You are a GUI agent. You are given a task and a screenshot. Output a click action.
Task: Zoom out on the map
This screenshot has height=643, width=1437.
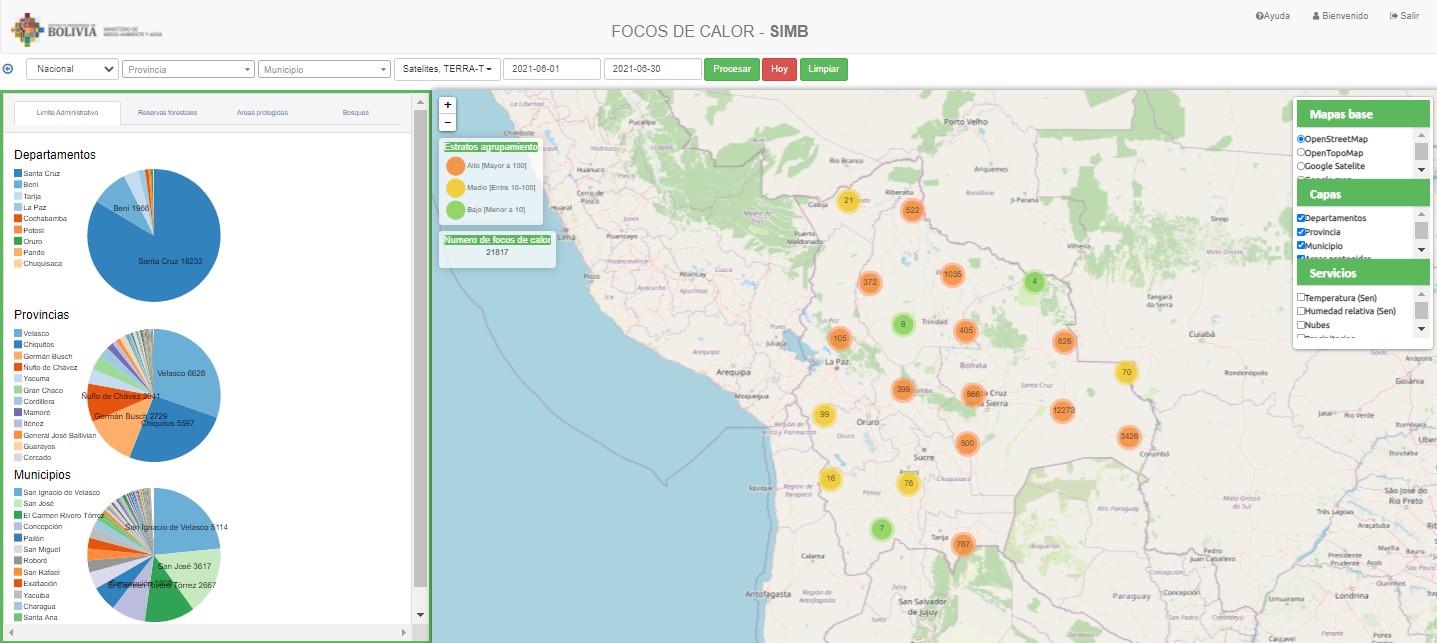point(447,122)
